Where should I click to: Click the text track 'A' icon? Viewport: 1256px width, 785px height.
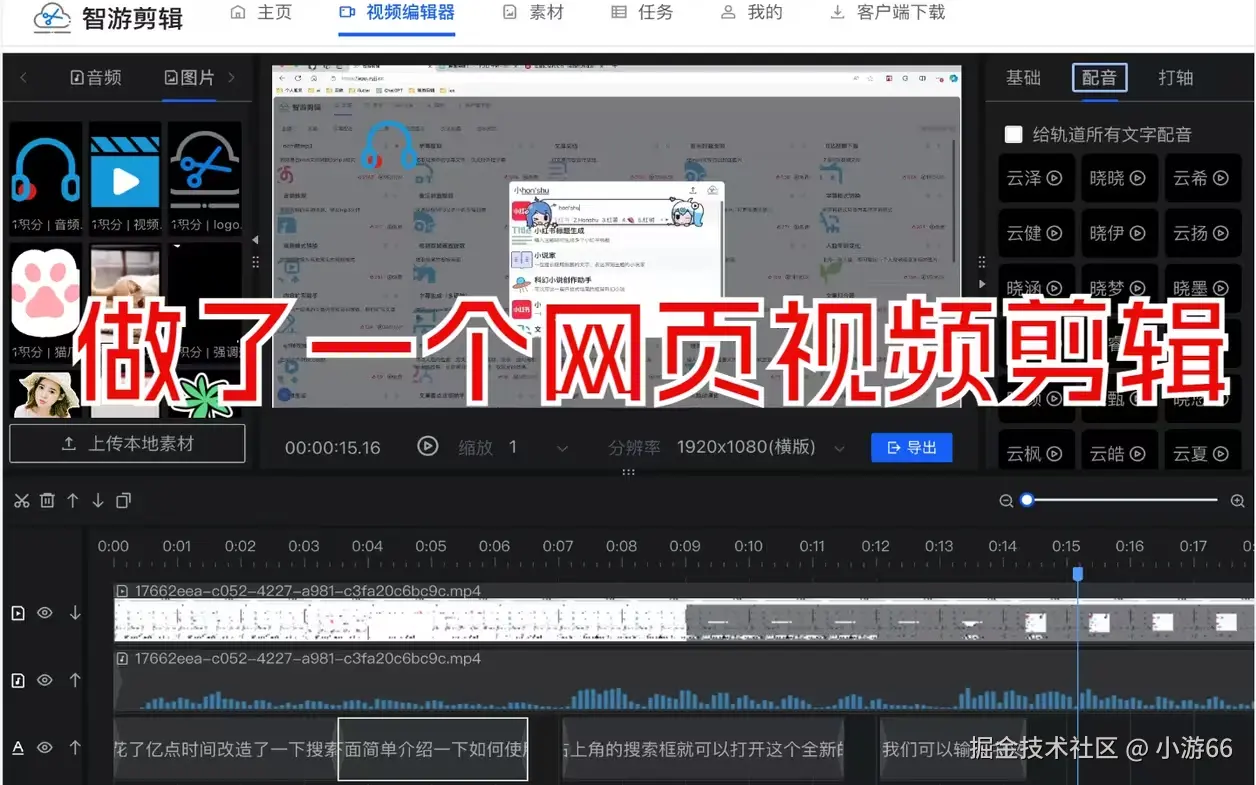click(18, 747)
